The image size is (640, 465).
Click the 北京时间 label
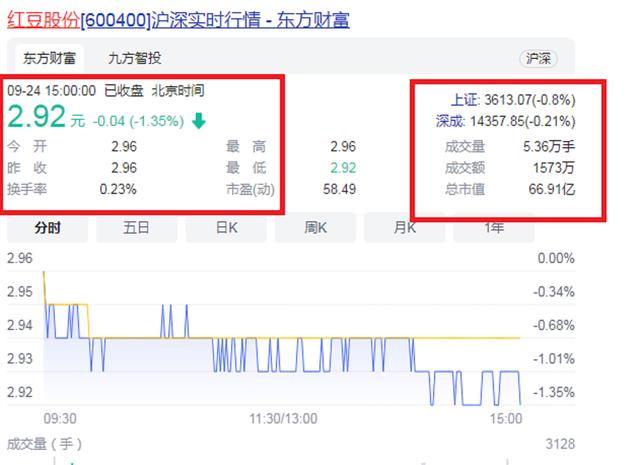click(x=178, y=91)
